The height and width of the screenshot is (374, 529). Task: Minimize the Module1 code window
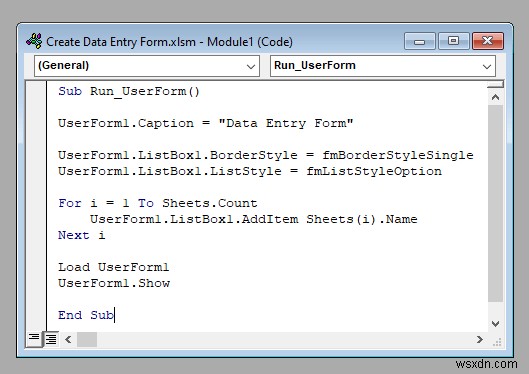coord(419,41)
